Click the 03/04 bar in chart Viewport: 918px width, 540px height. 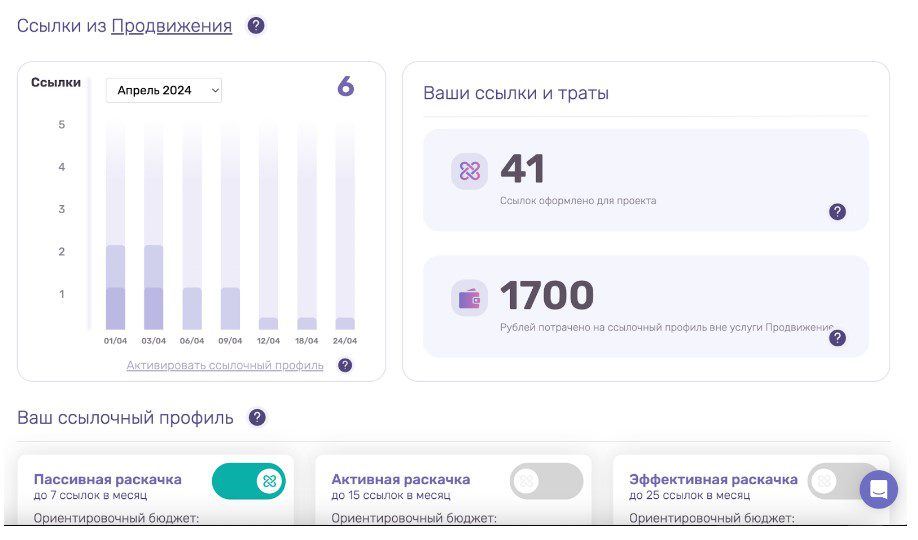click(153, 287)
